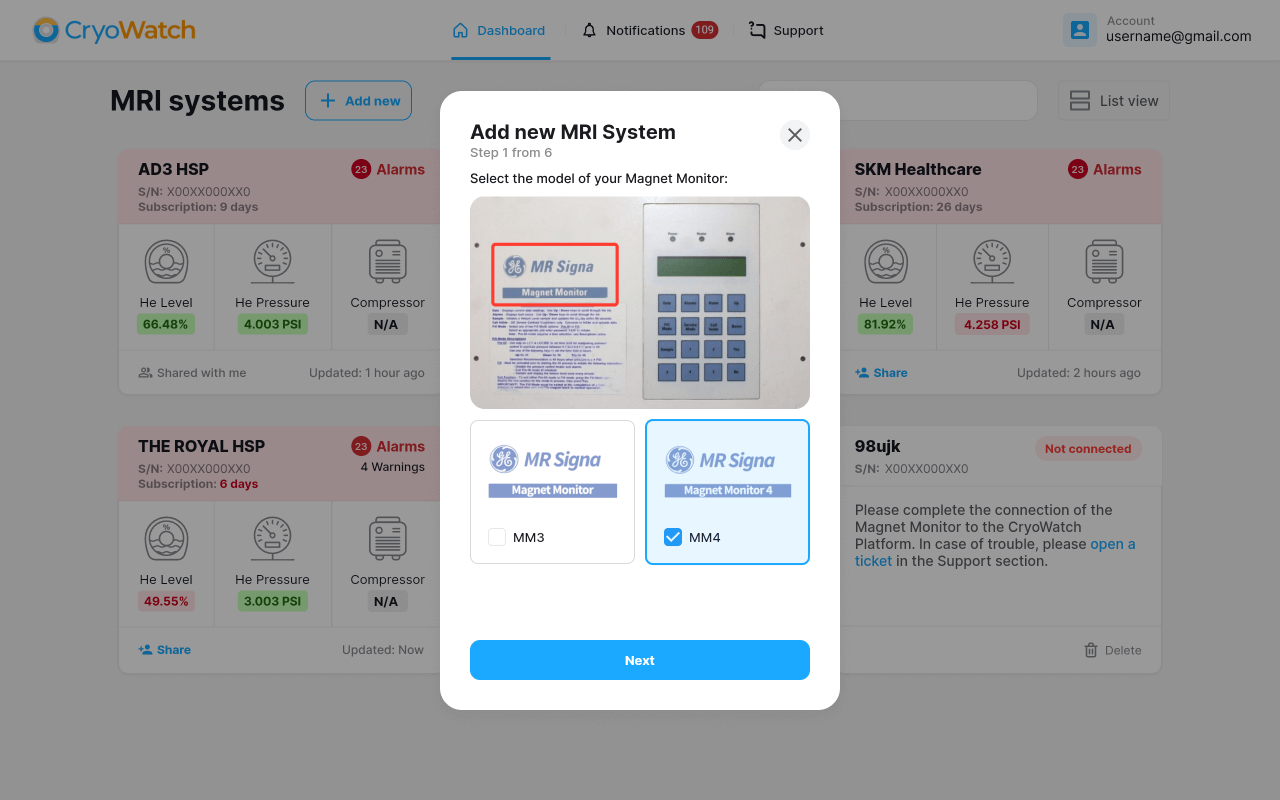Click AD3 HSP He Level icon

click(166, 262)
